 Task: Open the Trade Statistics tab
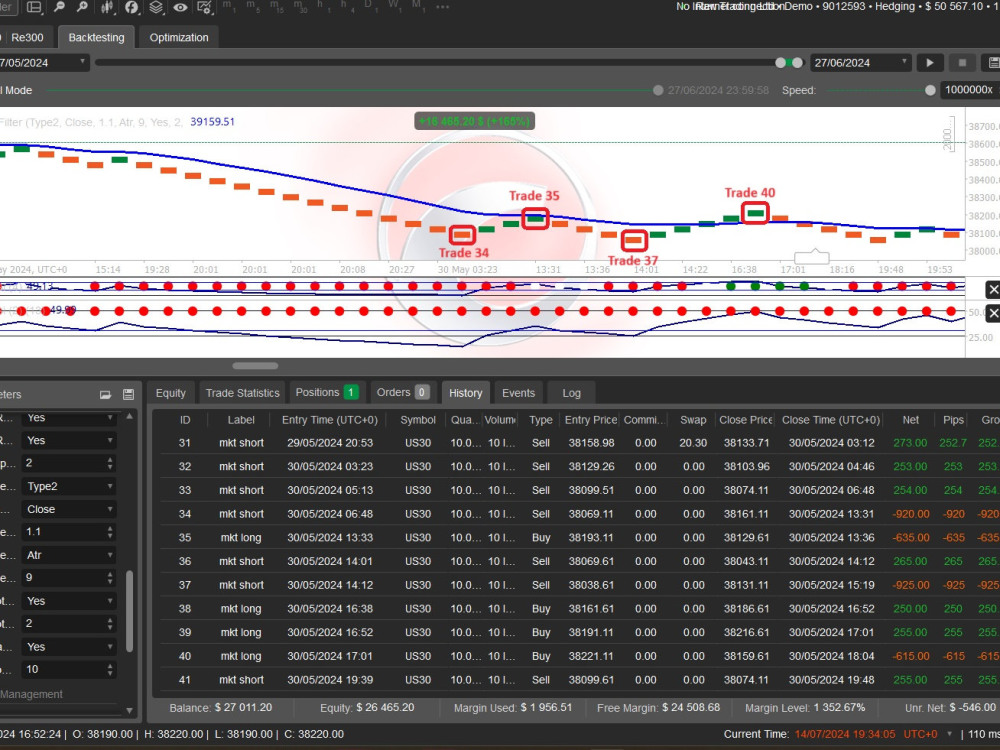(242, 393)
